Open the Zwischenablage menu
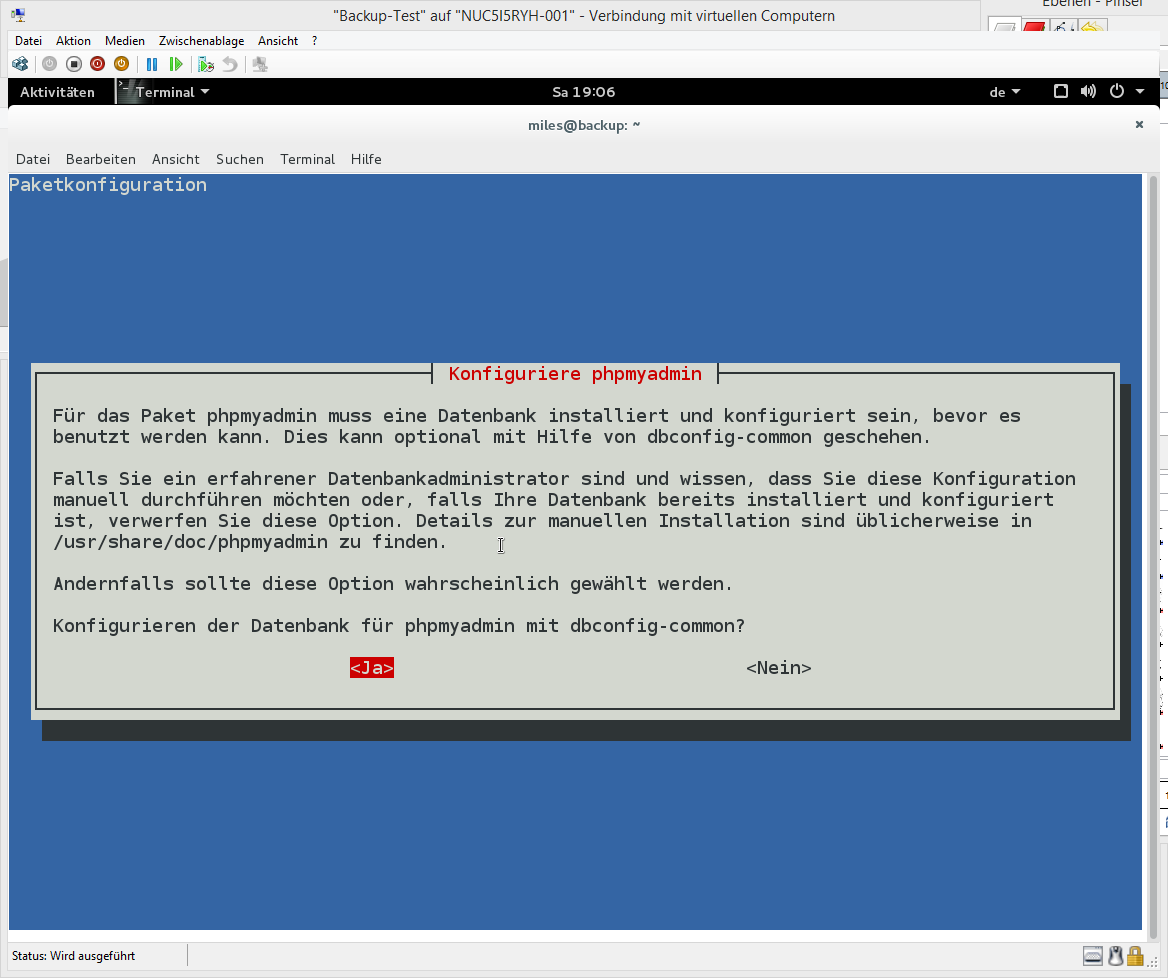The width and height of the screenshot is (1168, 978). [x=201, y=41]
